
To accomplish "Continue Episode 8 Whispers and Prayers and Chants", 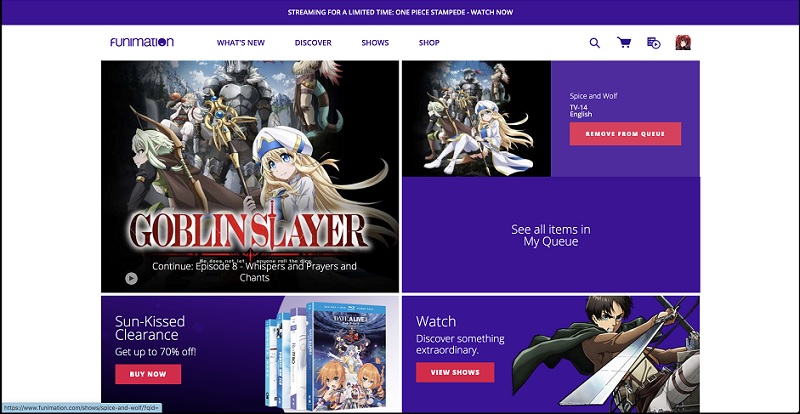I will pos(255,272).
